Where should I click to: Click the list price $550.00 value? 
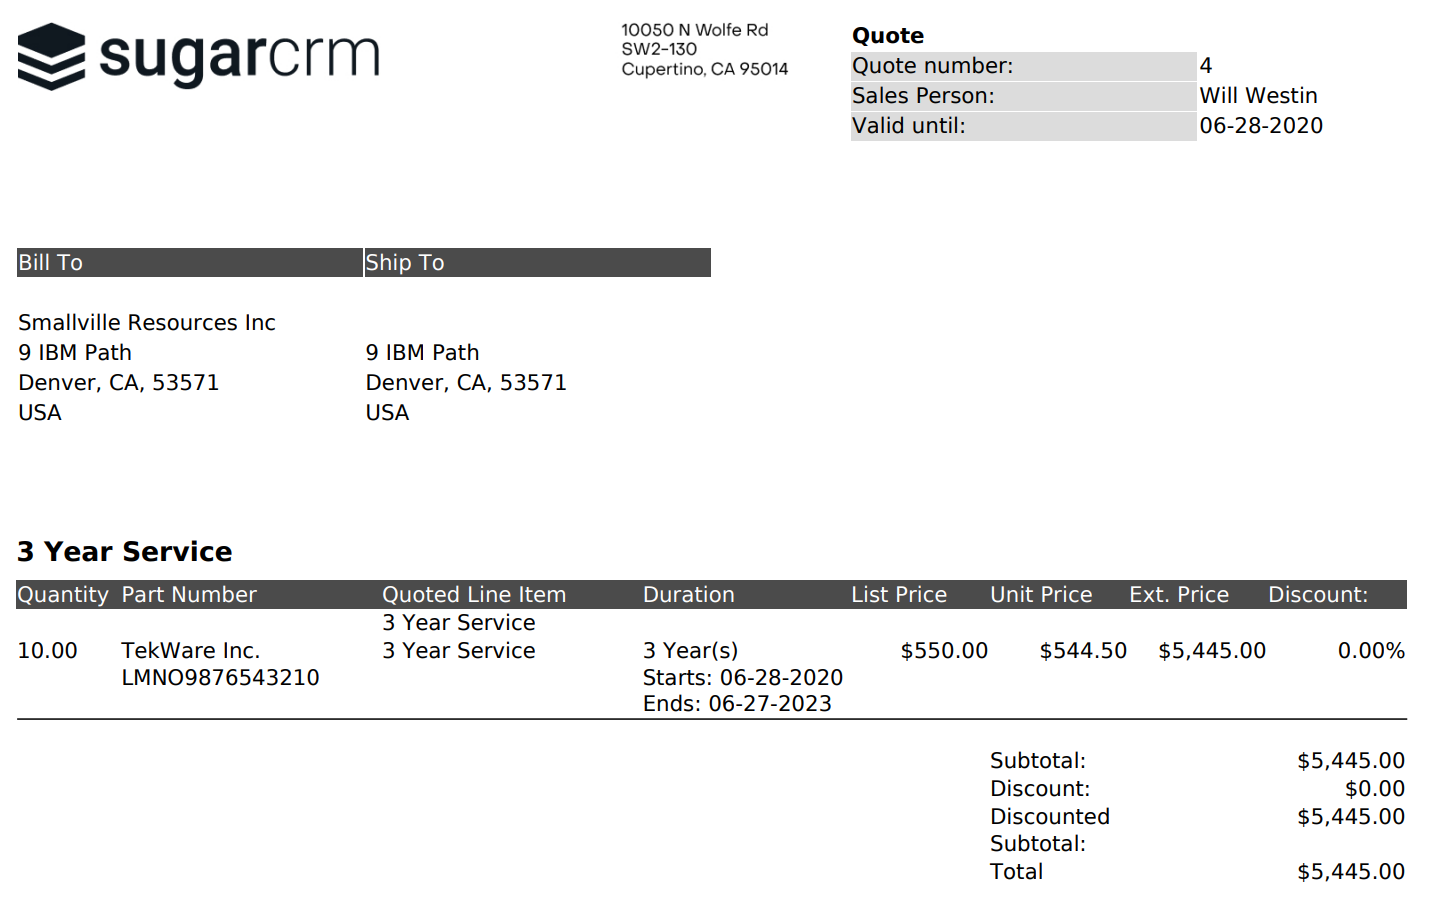(x=943, y=651)
